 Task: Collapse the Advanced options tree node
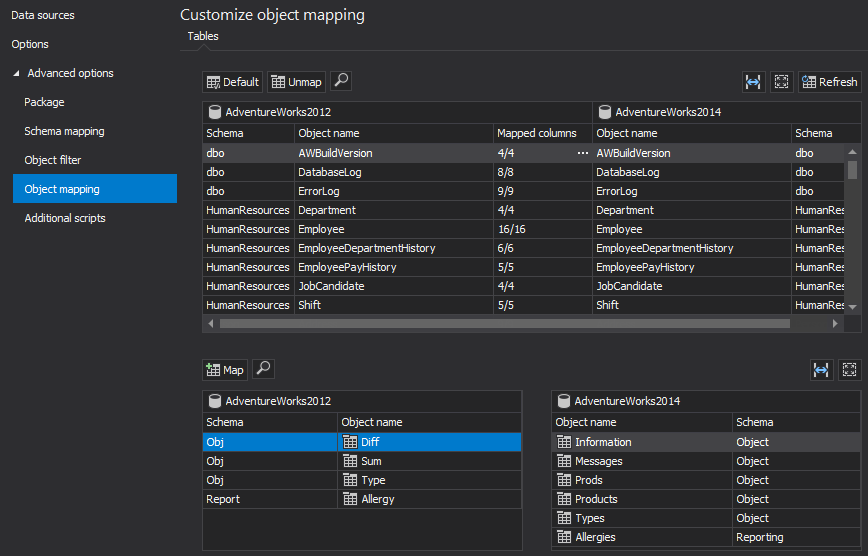(17, 73)
